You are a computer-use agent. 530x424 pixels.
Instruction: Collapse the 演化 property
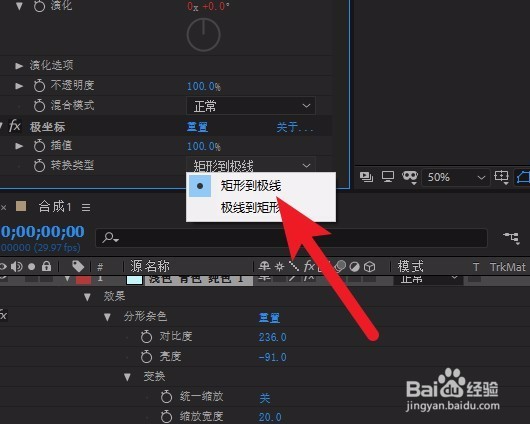coord(19,6)
